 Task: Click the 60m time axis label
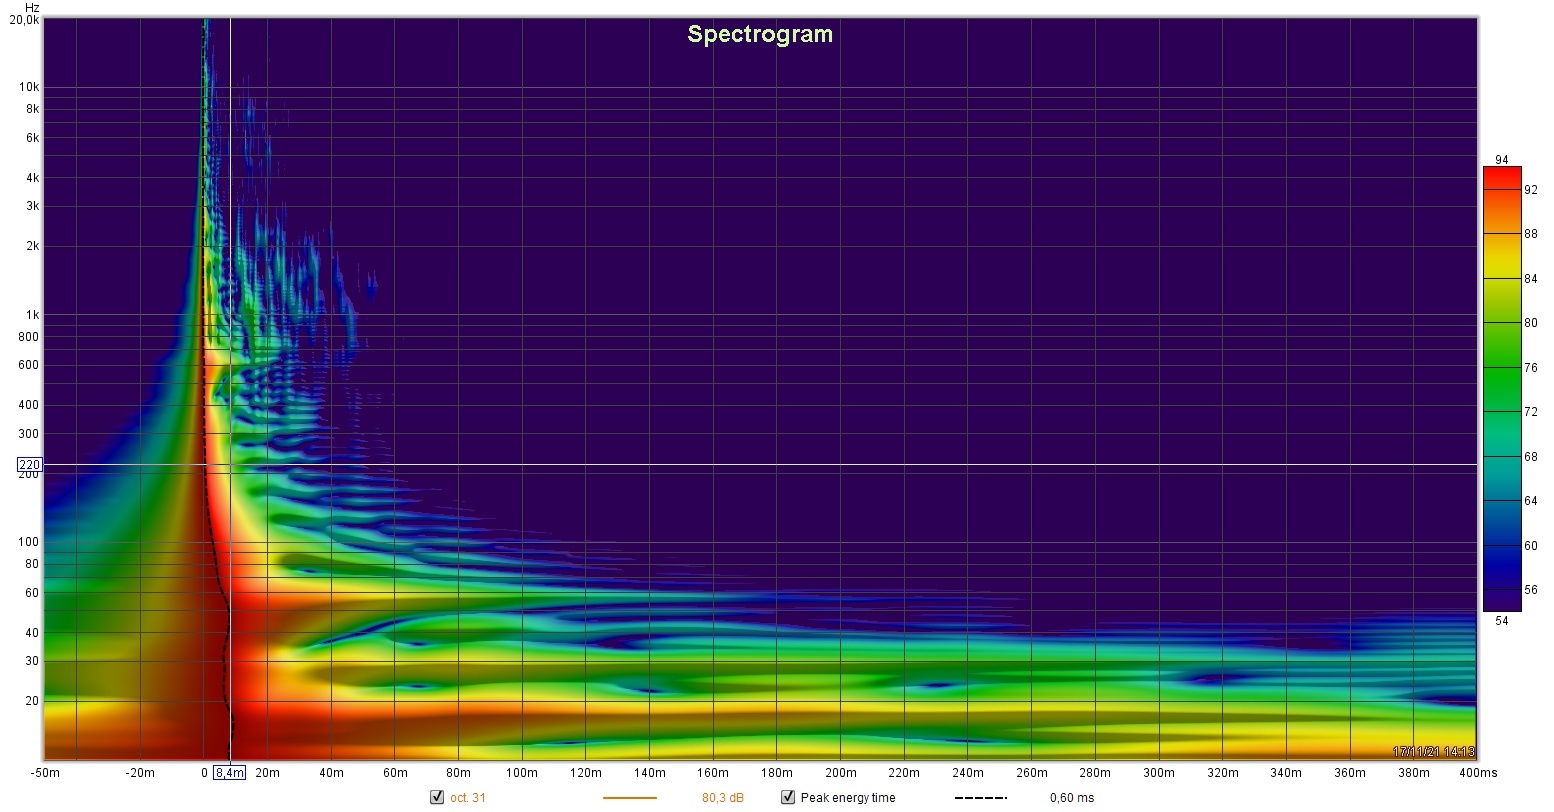coord(395,773)
